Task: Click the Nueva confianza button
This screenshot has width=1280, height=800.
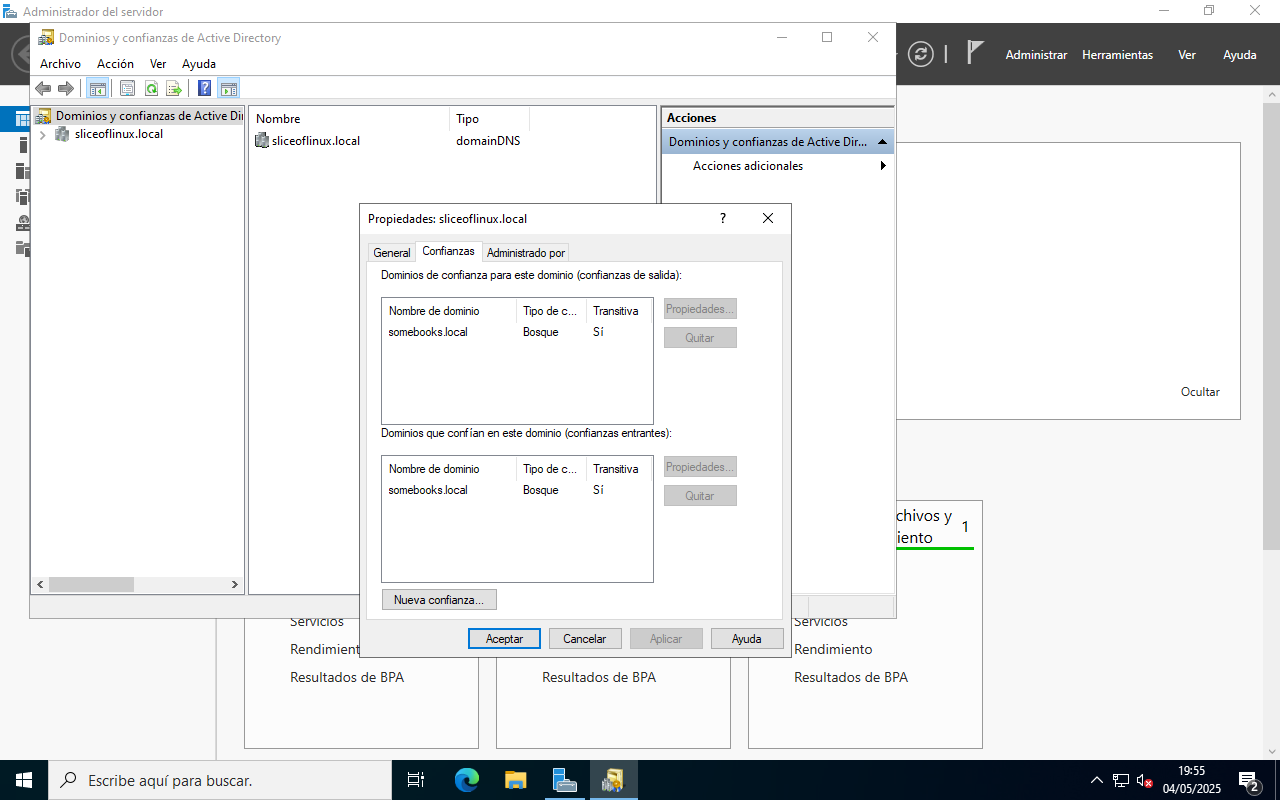Action: pyautogui.click(x=439, y=600)
